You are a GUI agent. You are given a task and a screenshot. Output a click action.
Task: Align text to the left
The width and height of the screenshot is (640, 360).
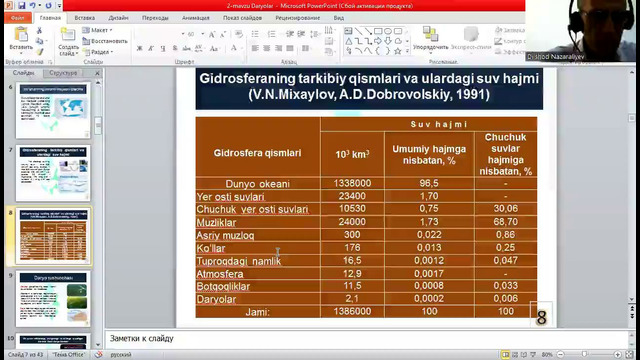coord(255,49)
